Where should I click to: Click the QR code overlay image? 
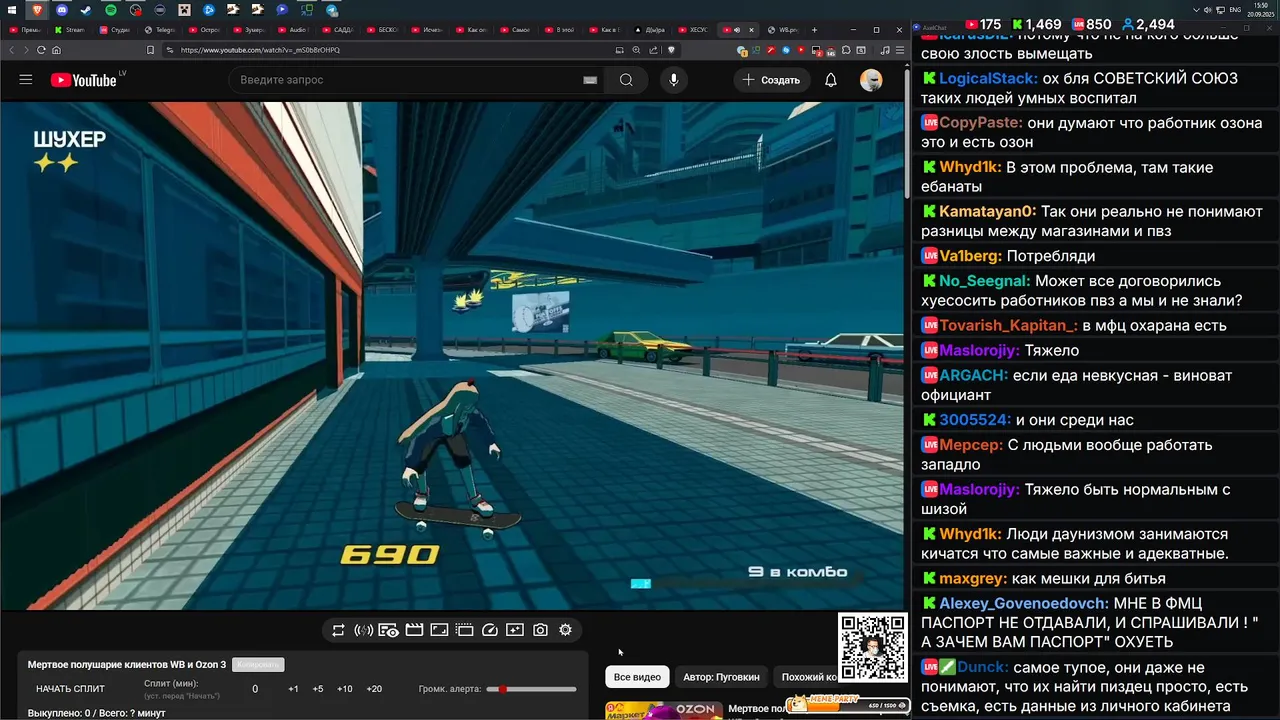872,648
